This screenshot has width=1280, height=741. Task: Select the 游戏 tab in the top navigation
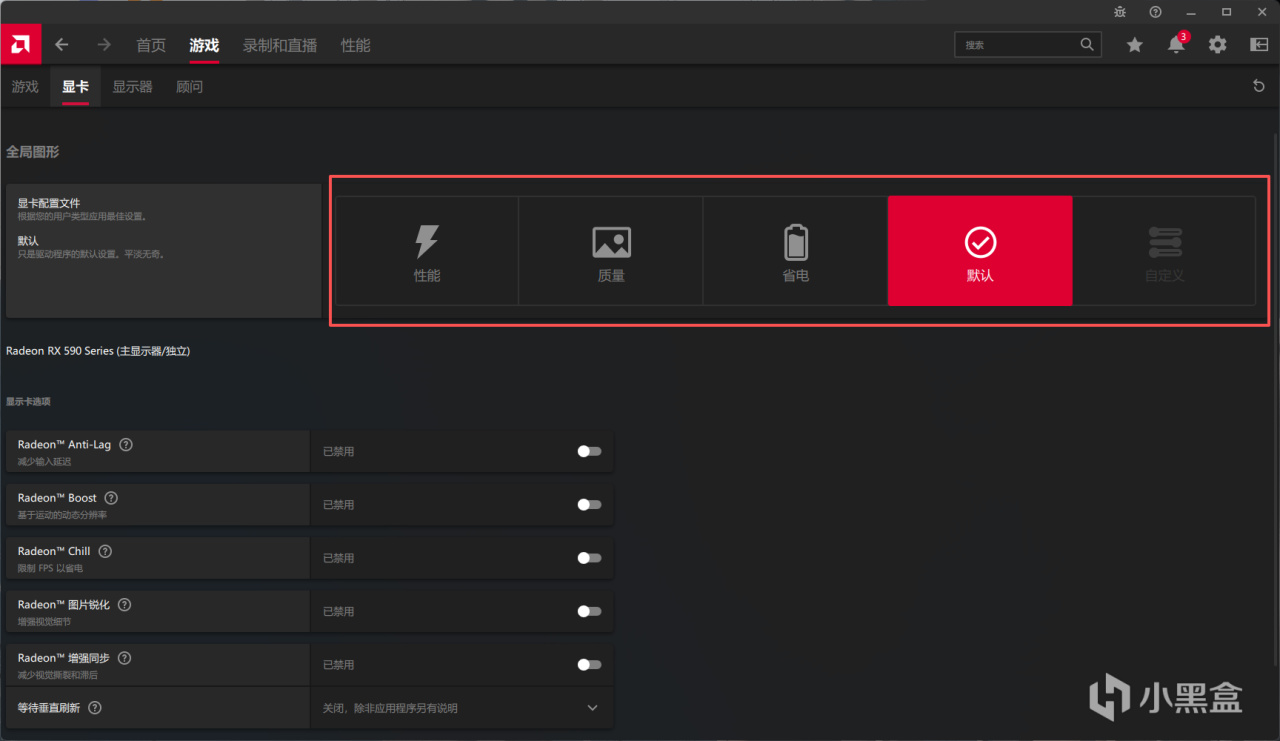pyautogui.click(x=204, y=45)
